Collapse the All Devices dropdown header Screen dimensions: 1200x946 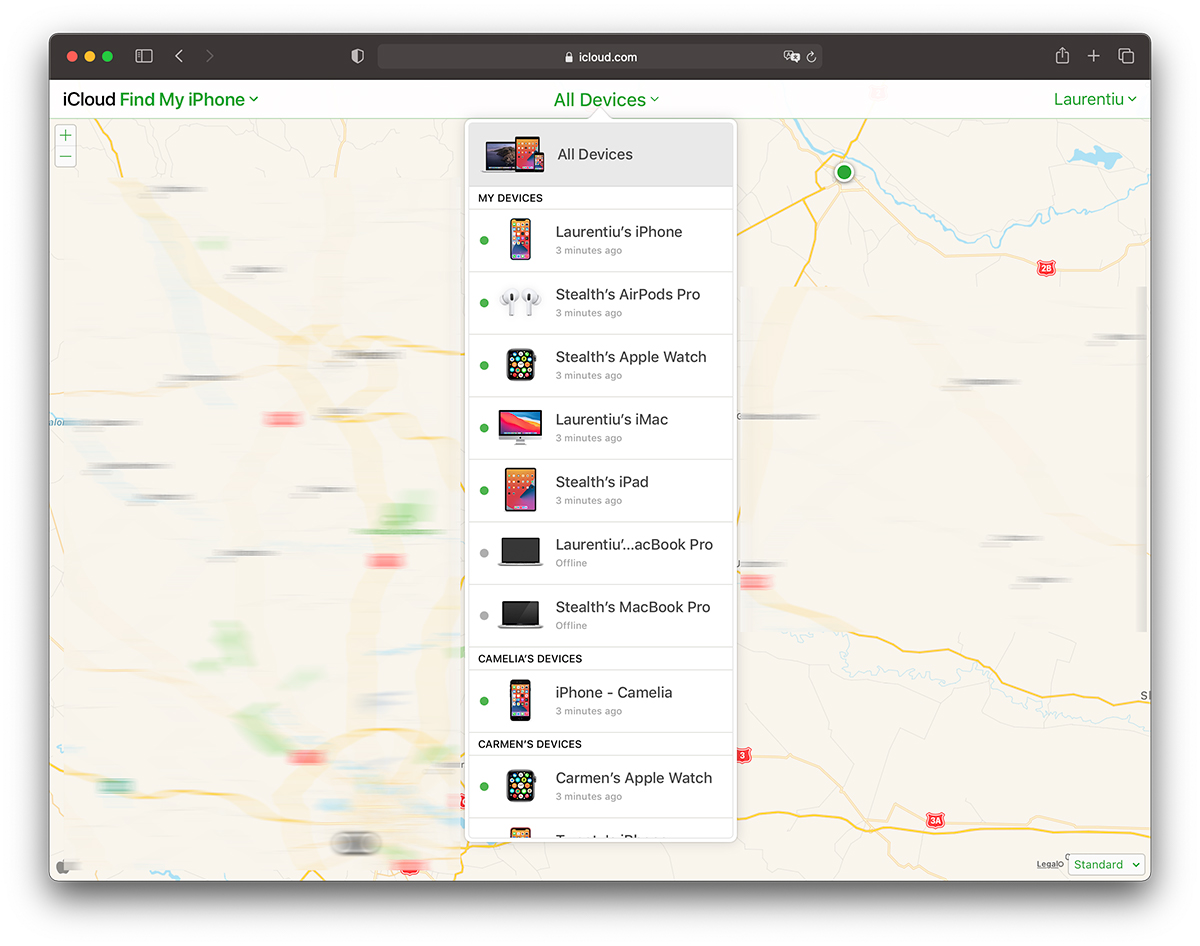pos(606,100)
